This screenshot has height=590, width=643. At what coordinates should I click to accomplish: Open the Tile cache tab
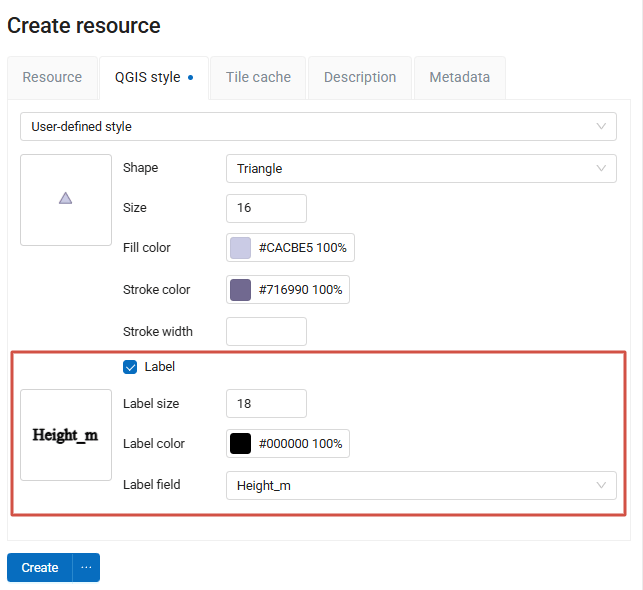258,77
